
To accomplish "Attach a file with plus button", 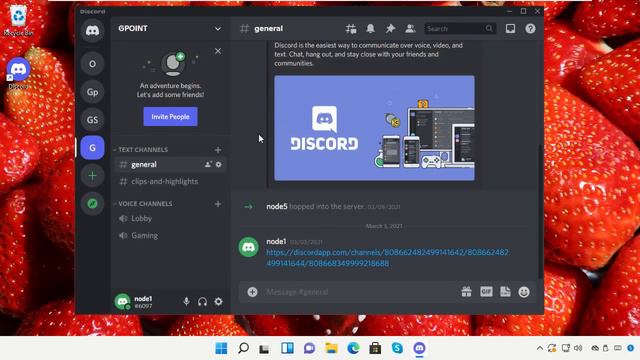I will point(252,292).
